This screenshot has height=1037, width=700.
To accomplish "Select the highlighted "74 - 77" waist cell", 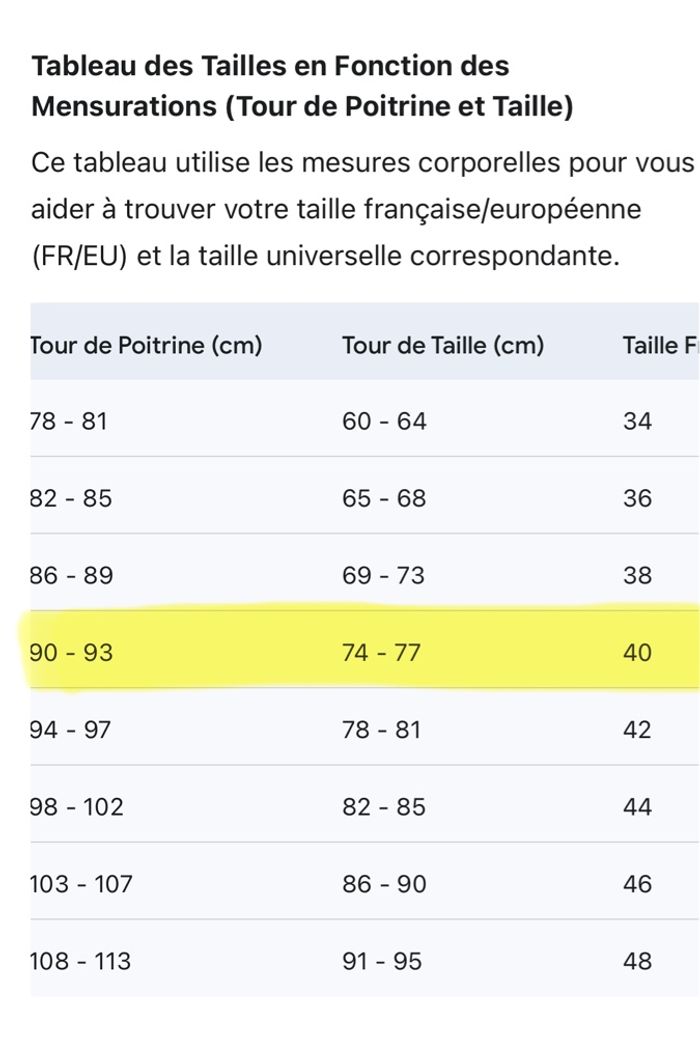I will tap(382, 652).
